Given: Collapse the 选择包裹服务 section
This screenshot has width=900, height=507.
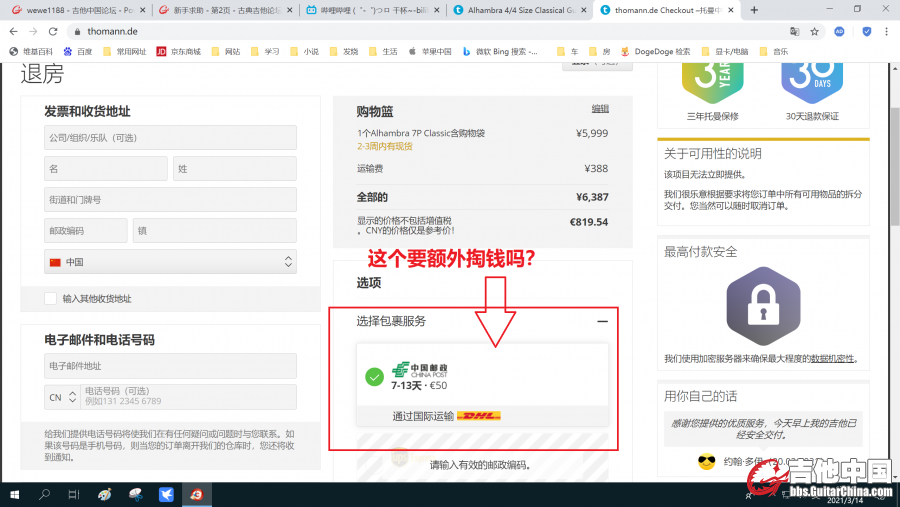Looking at the screenshot, I should 602,321.
